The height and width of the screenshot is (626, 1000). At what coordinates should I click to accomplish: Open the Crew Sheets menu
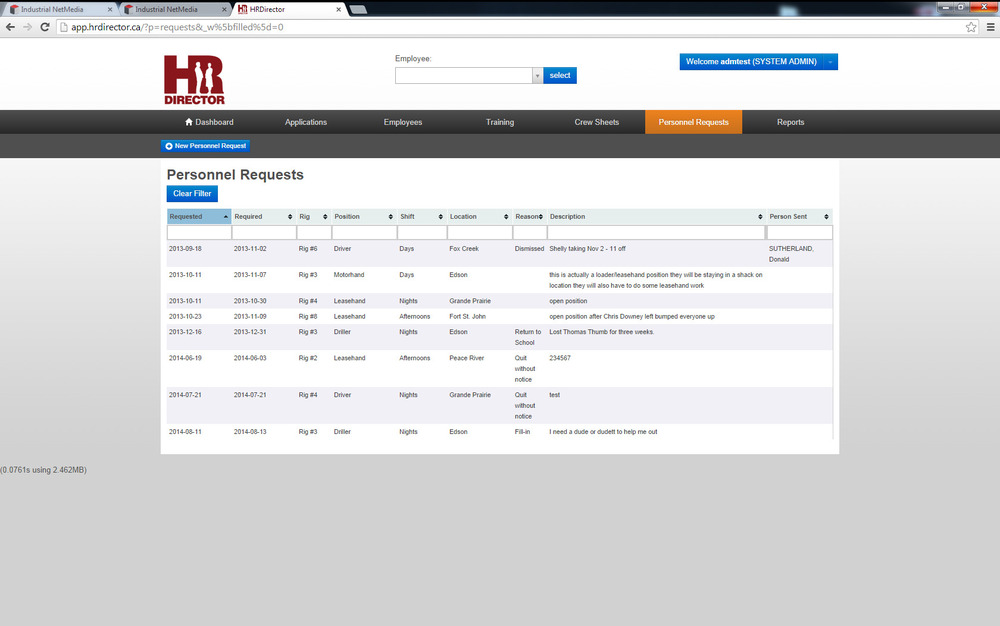click(597, 122)
